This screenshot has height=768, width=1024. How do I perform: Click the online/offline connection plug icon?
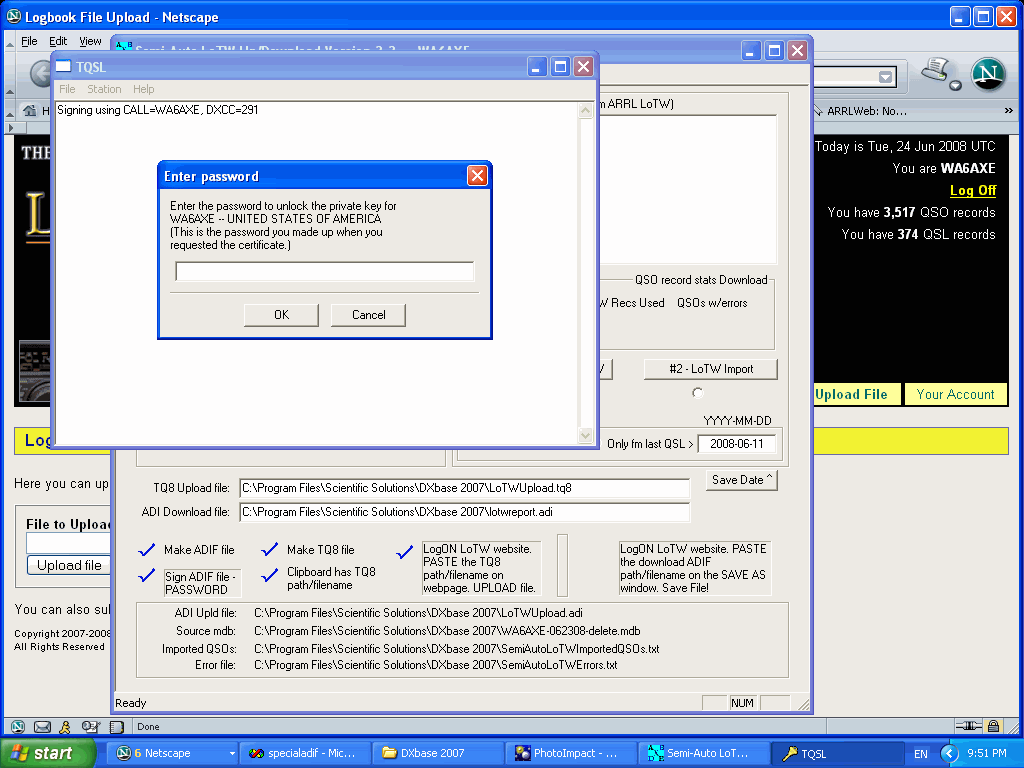pyautogui.click(x=968, y=726)
